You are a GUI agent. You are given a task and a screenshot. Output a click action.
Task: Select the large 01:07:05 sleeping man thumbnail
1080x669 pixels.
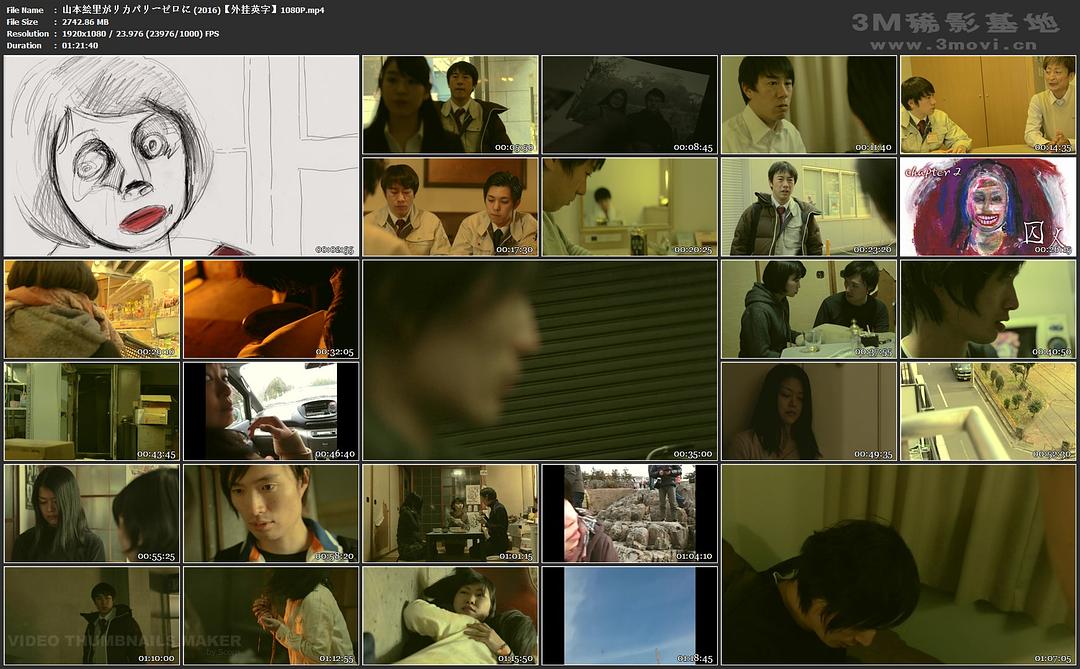(898, 564)
